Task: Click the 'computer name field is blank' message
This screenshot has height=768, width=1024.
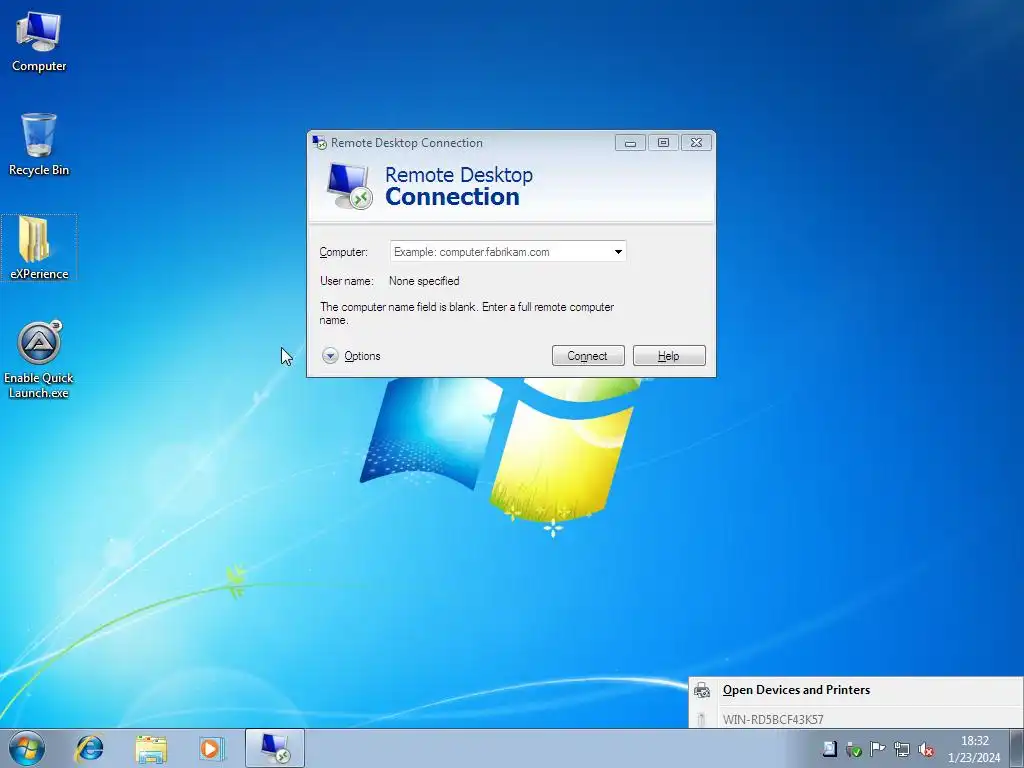Action: (466, 313)
